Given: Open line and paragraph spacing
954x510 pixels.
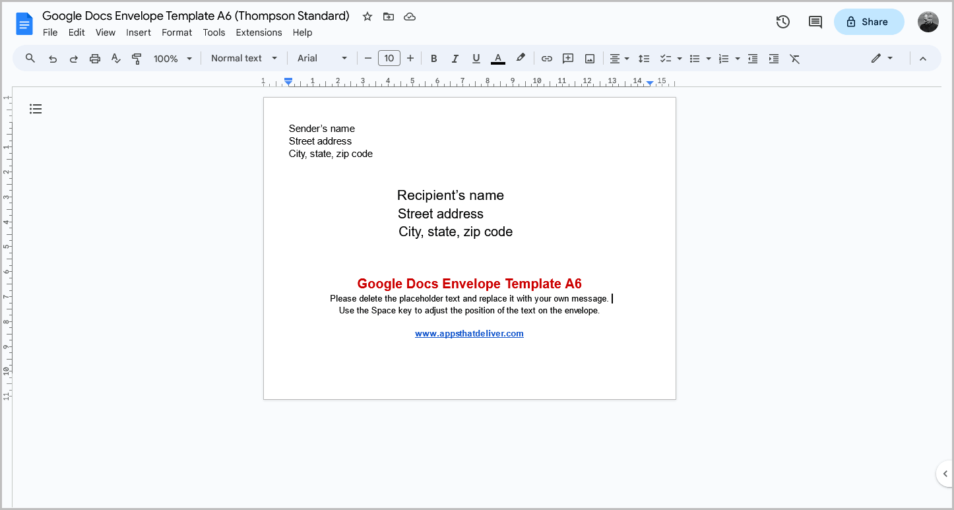Looking at the screenshot, I should 644,58.
